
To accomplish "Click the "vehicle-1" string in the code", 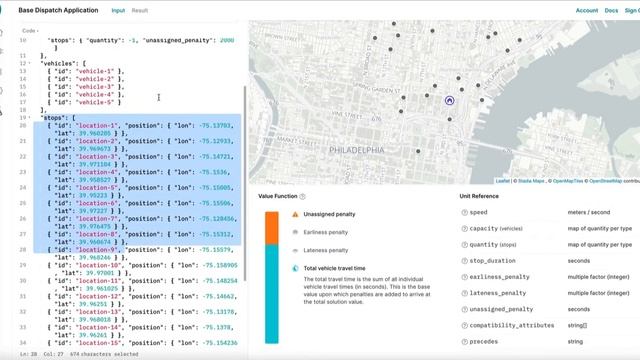I will [x=95, y=71].
